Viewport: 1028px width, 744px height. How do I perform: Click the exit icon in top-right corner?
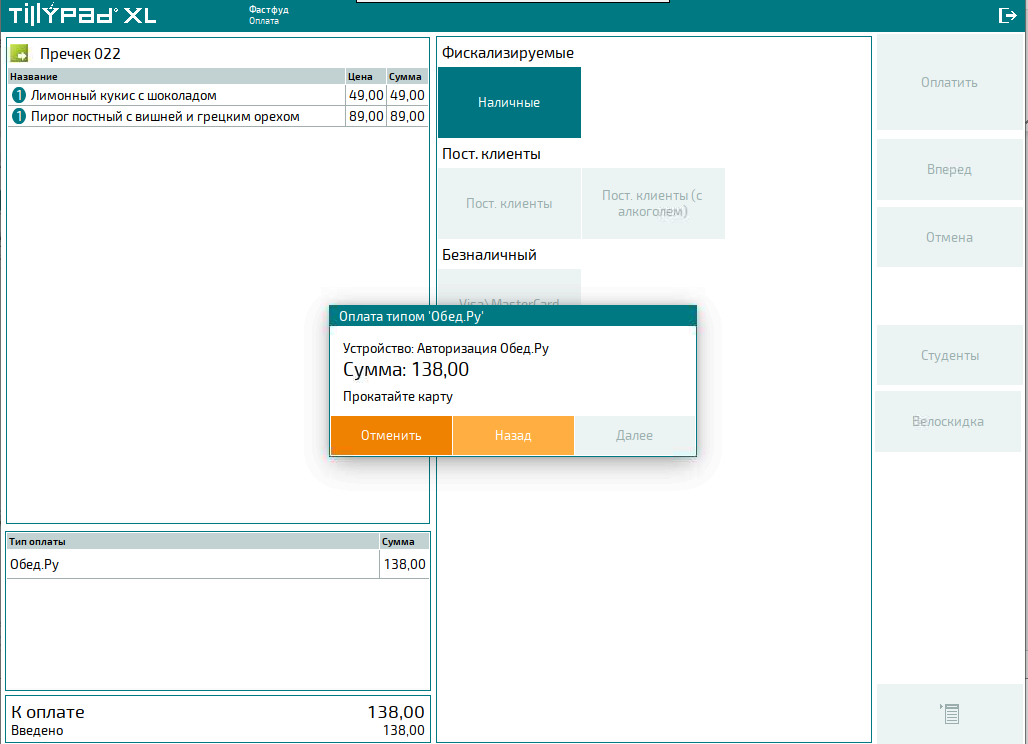(1007, 15)
